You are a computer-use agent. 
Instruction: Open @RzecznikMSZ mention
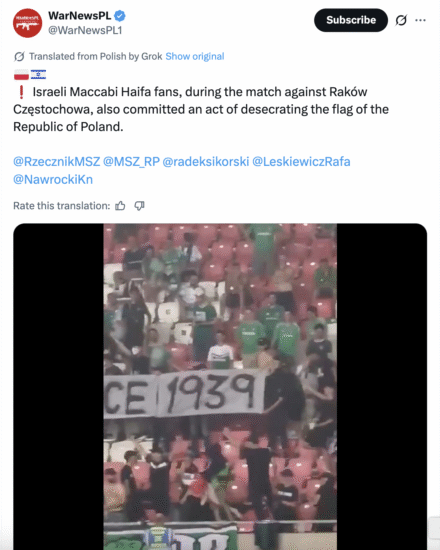pyautogui.click(x=56, y=162)
